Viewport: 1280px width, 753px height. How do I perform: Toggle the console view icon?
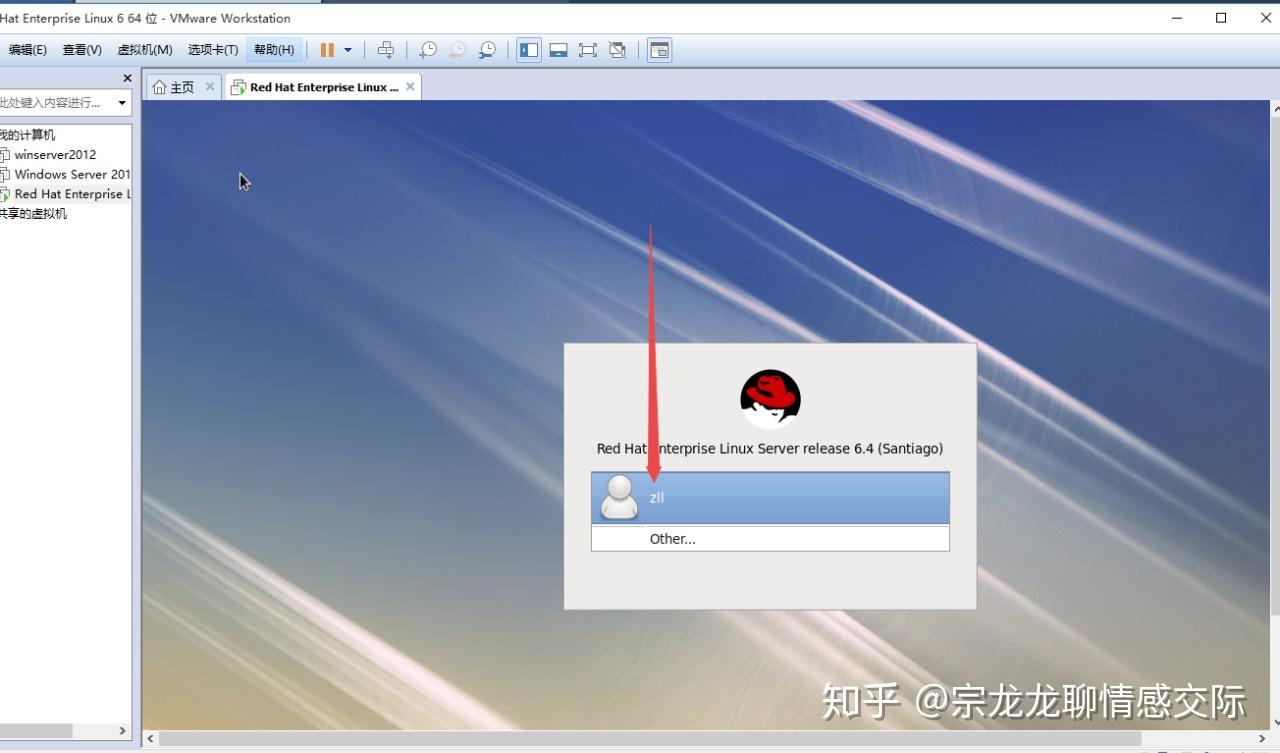pyautogui.click(x=659, y=50)
